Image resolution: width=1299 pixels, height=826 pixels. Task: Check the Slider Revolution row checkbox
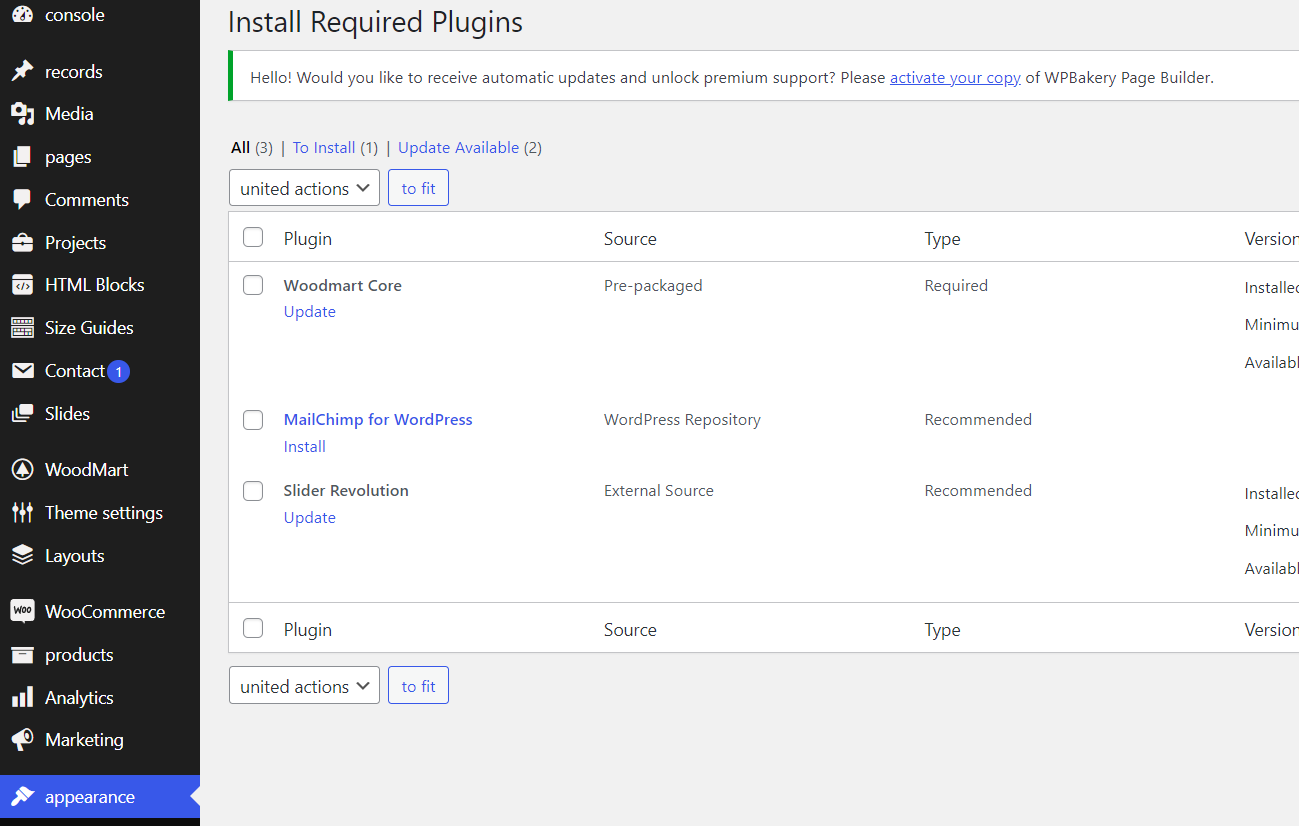(x=253, y=491)
